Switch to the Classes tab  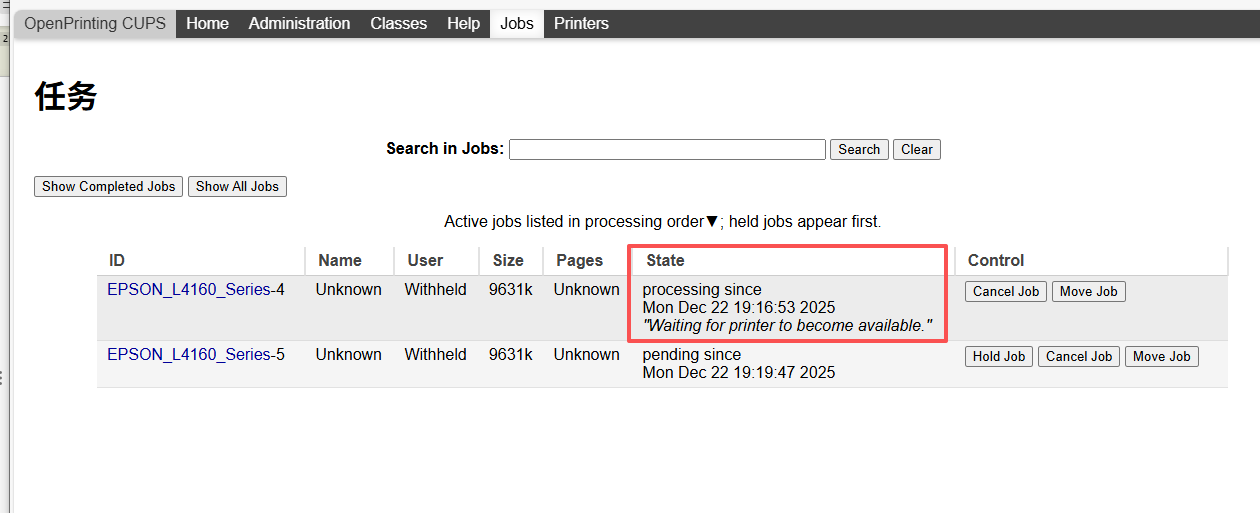pyautogui.click(x=398, y=23)
